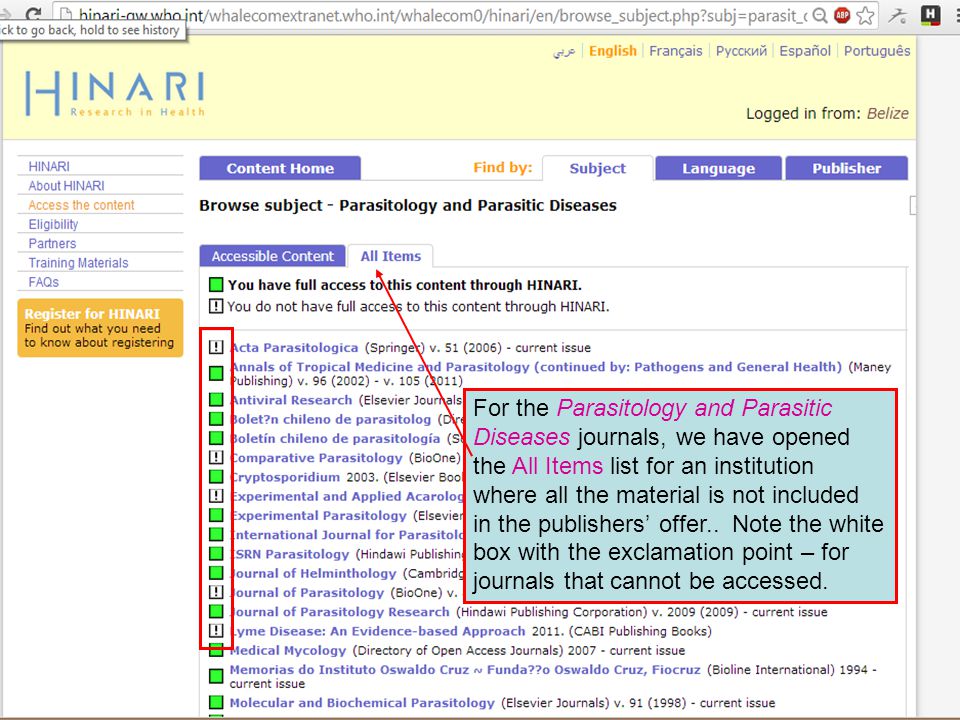Open the HINARI sidebar link
Screen dimensions: 960x720
pos(49,167)
